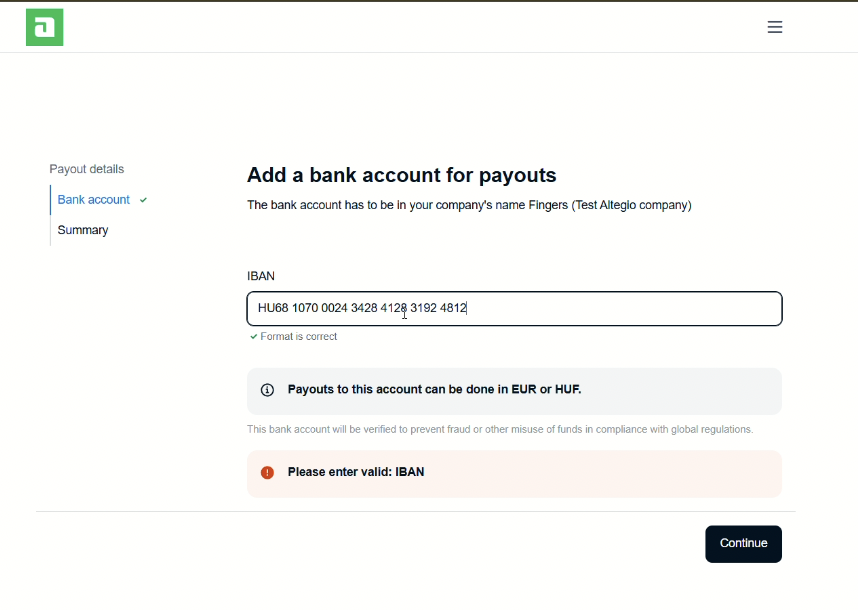The height and width of the screenshot is (610, 858).
Task: Click the green Altegio logo
Action: click(x=44, y=27)
